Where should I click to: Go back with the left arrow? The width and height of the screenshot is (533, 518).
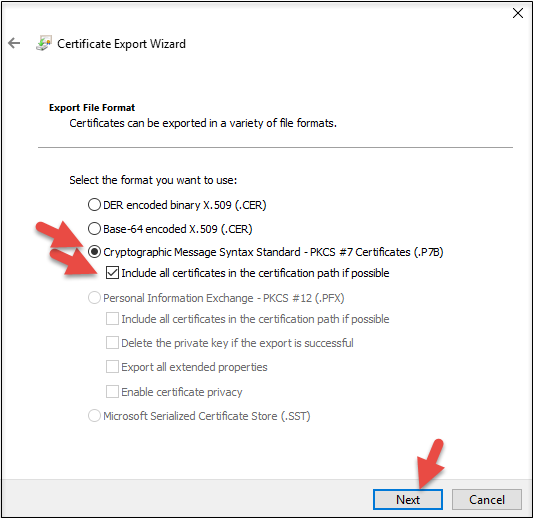(14, 43)
